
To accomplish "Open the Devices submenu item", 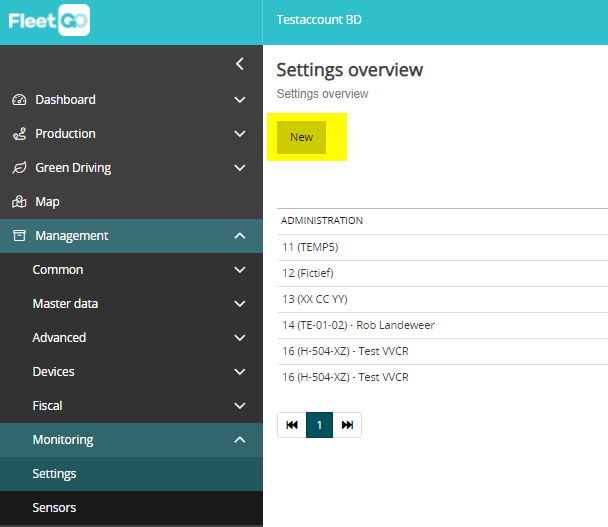I will pos(131,372).
